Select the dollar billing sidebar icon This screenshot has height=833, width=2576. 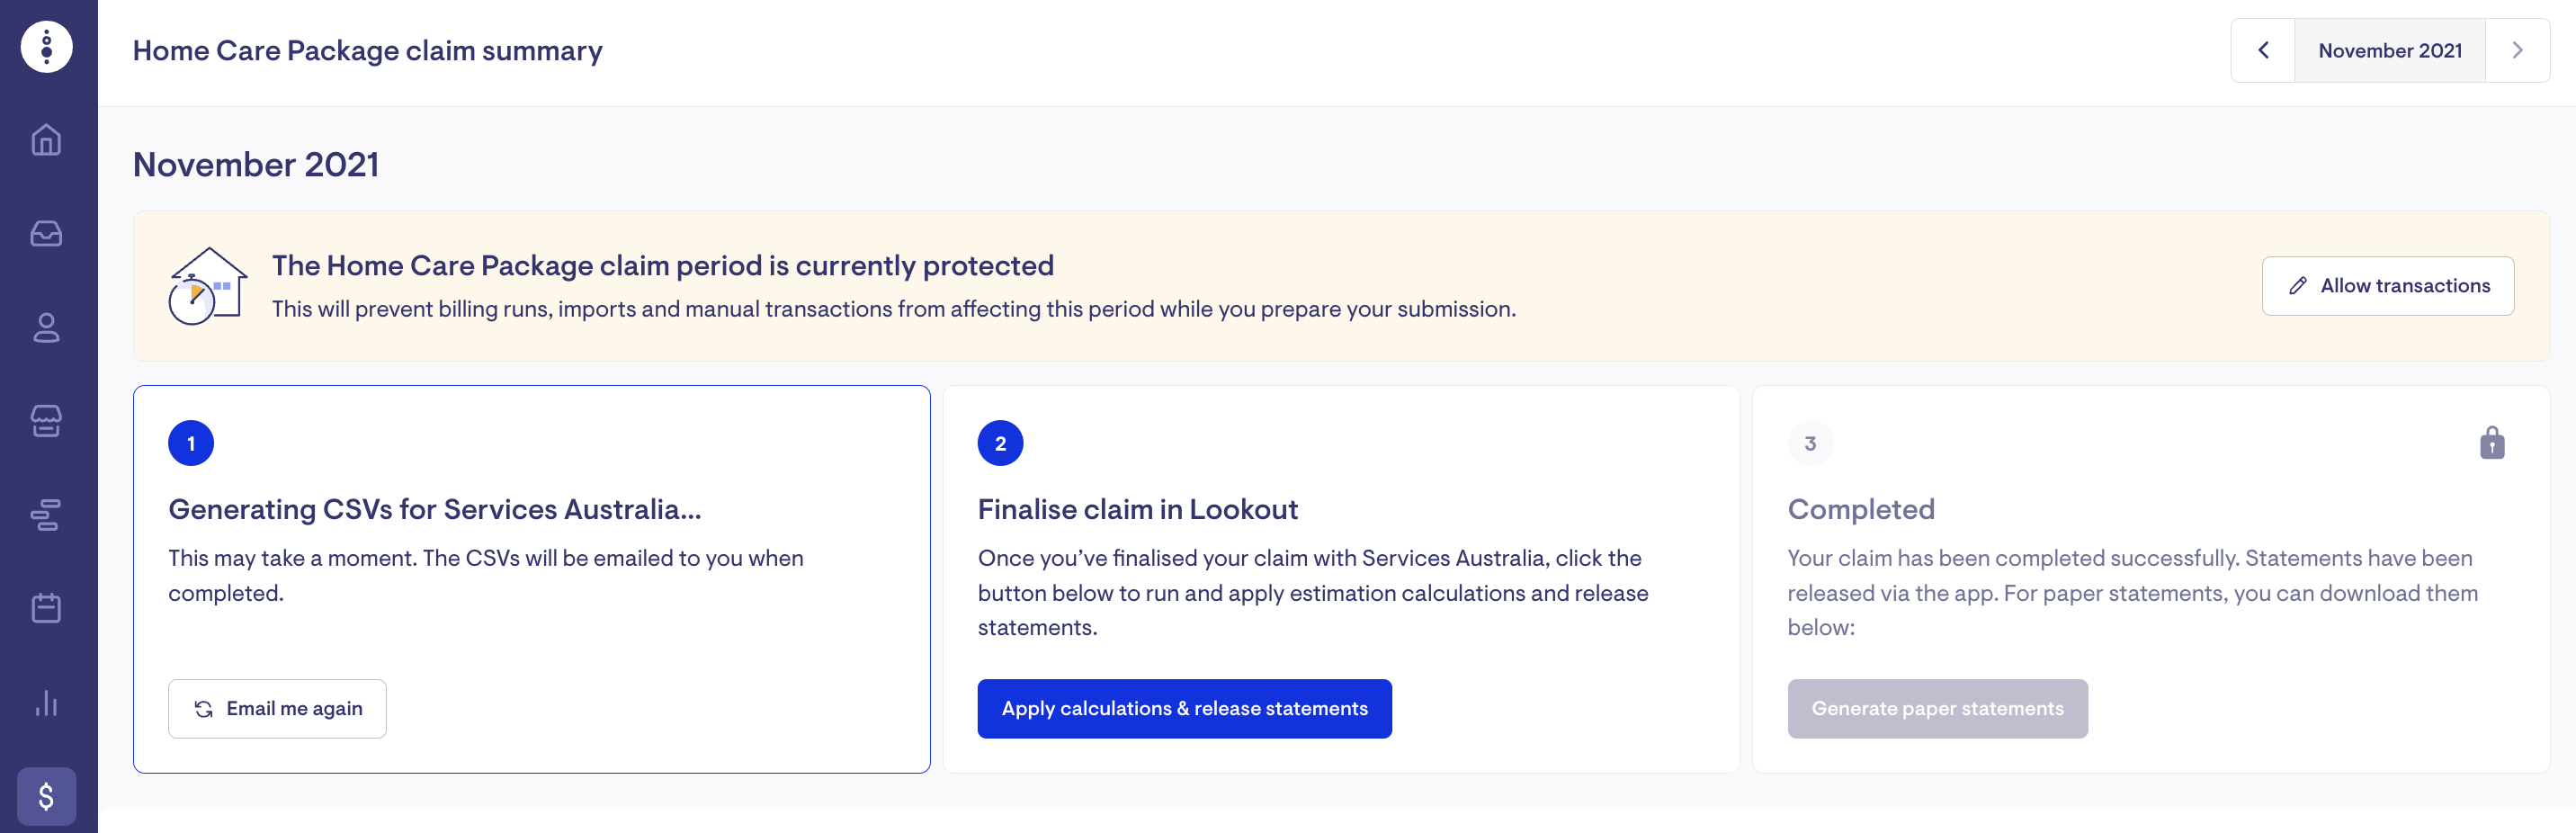47,796
